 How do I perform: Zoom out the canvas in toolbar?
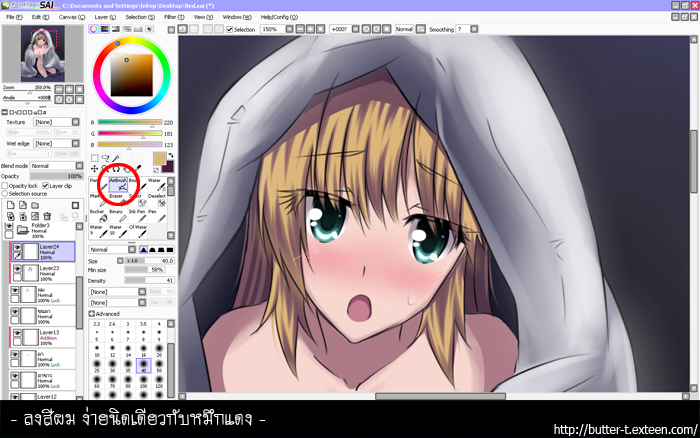point(300,29)
